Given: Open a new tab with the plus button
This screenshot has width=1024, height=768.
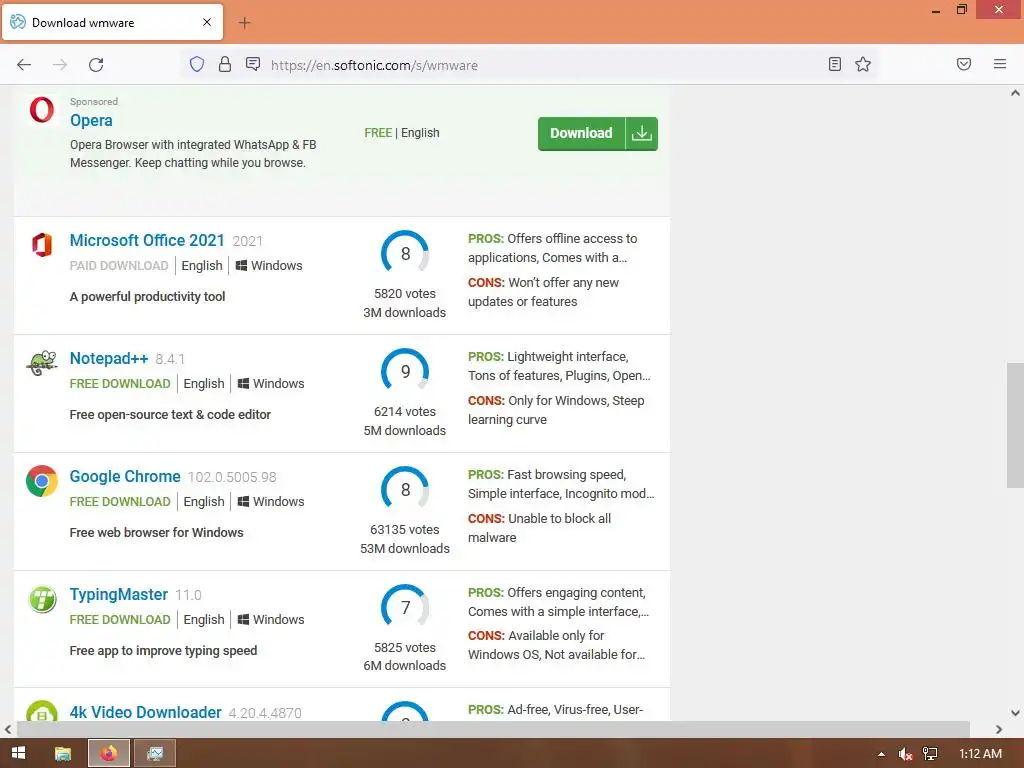Looking at the screenshot, I should [244, 23].
